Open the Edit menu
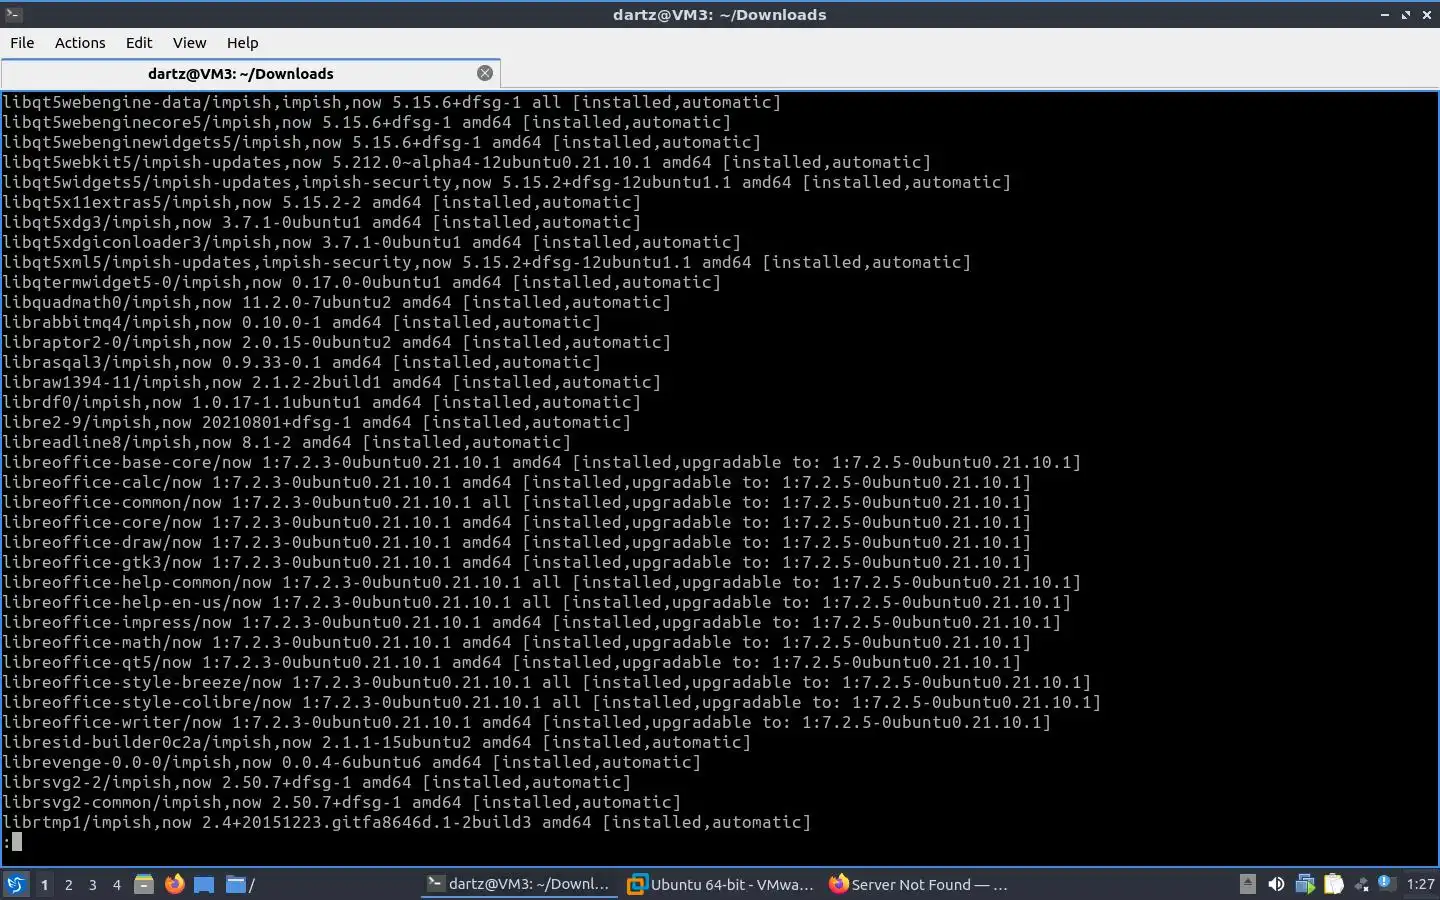This screenshot has width=1440, height=900. pyautogui.click(x=139, y=43)
